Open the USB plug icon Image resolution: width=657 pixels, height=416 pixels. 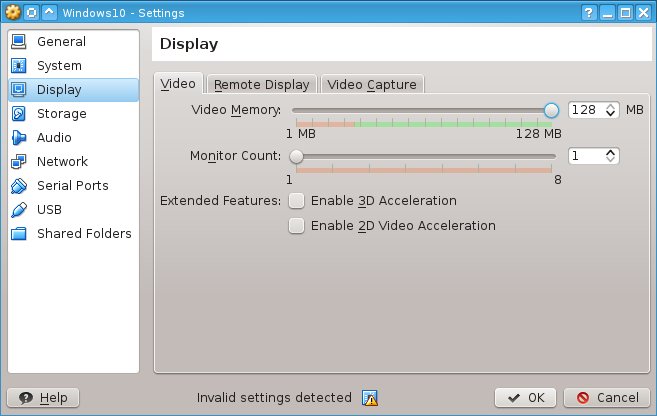point(19,209)
